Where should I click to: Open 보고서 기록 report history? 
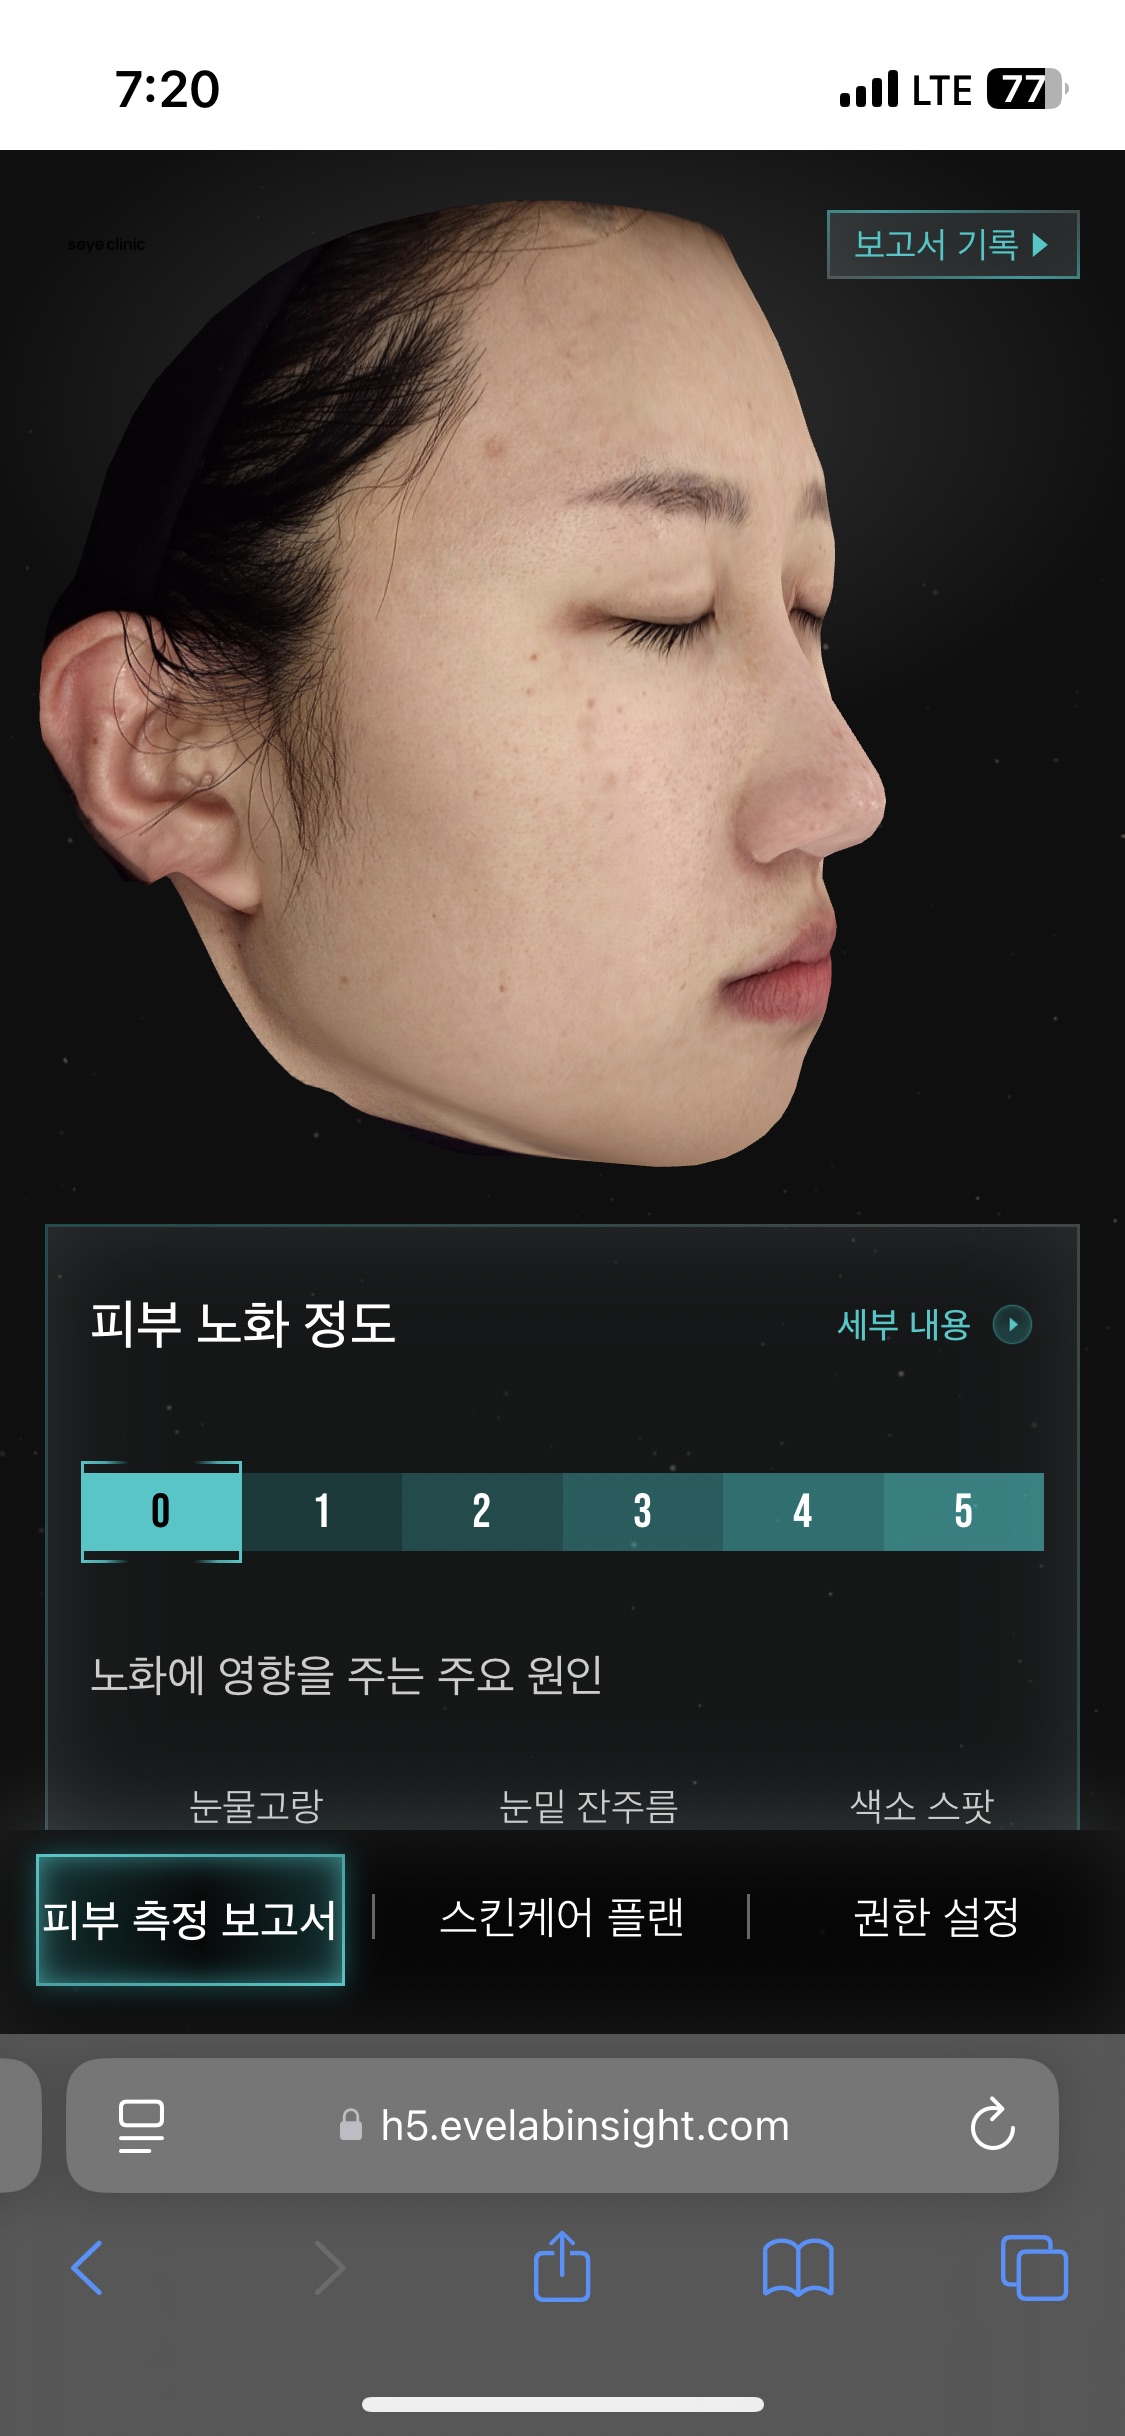coord(953,244)
